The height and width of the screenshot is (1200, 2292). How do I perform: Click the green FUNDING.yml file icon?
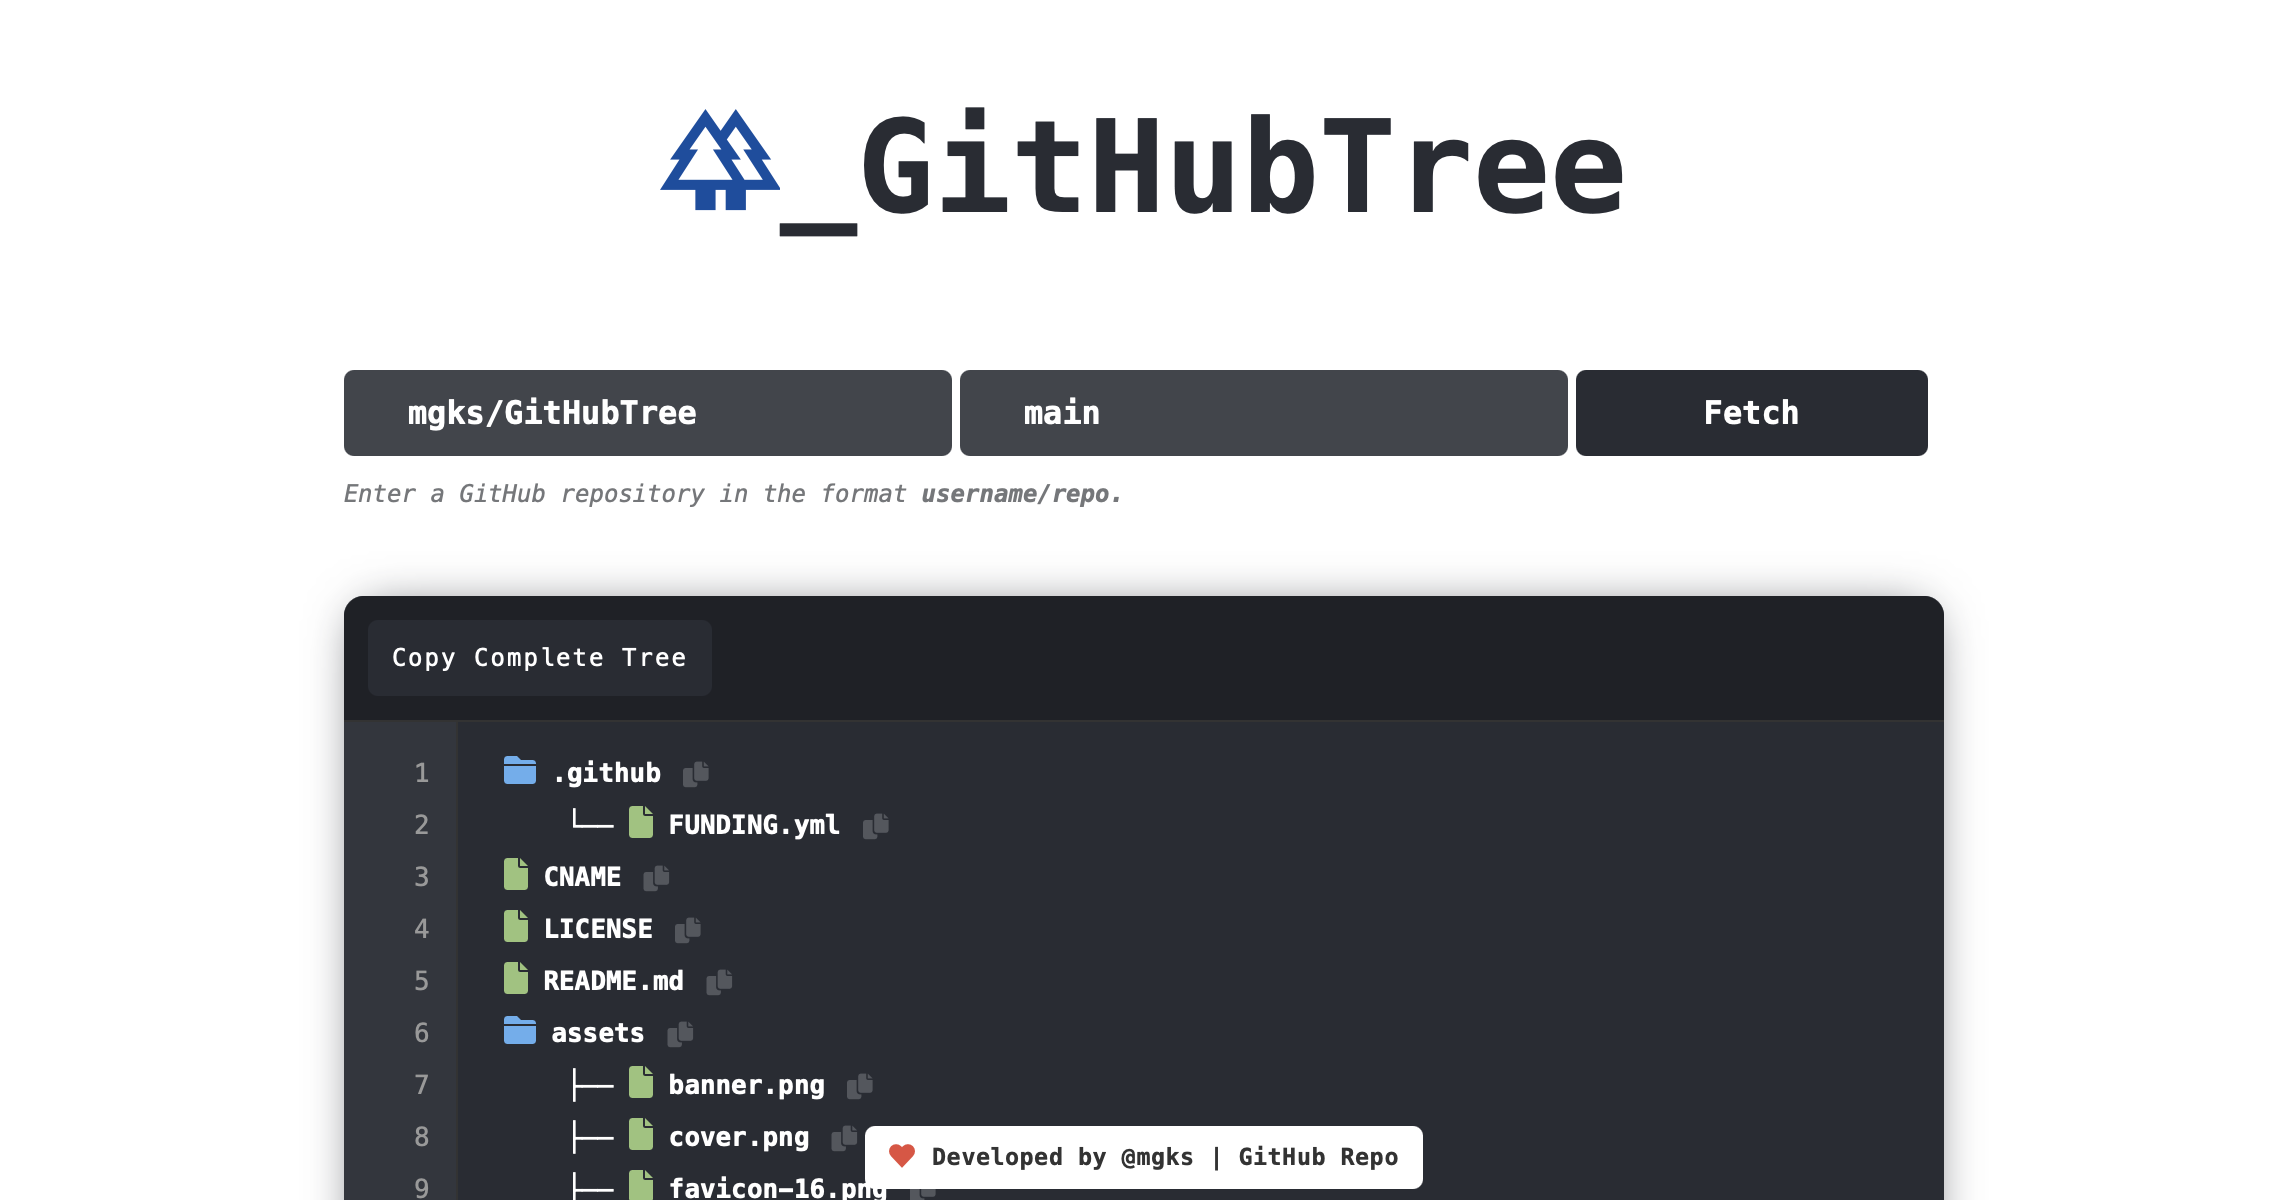pyautogui.click(x=643, y=823)
